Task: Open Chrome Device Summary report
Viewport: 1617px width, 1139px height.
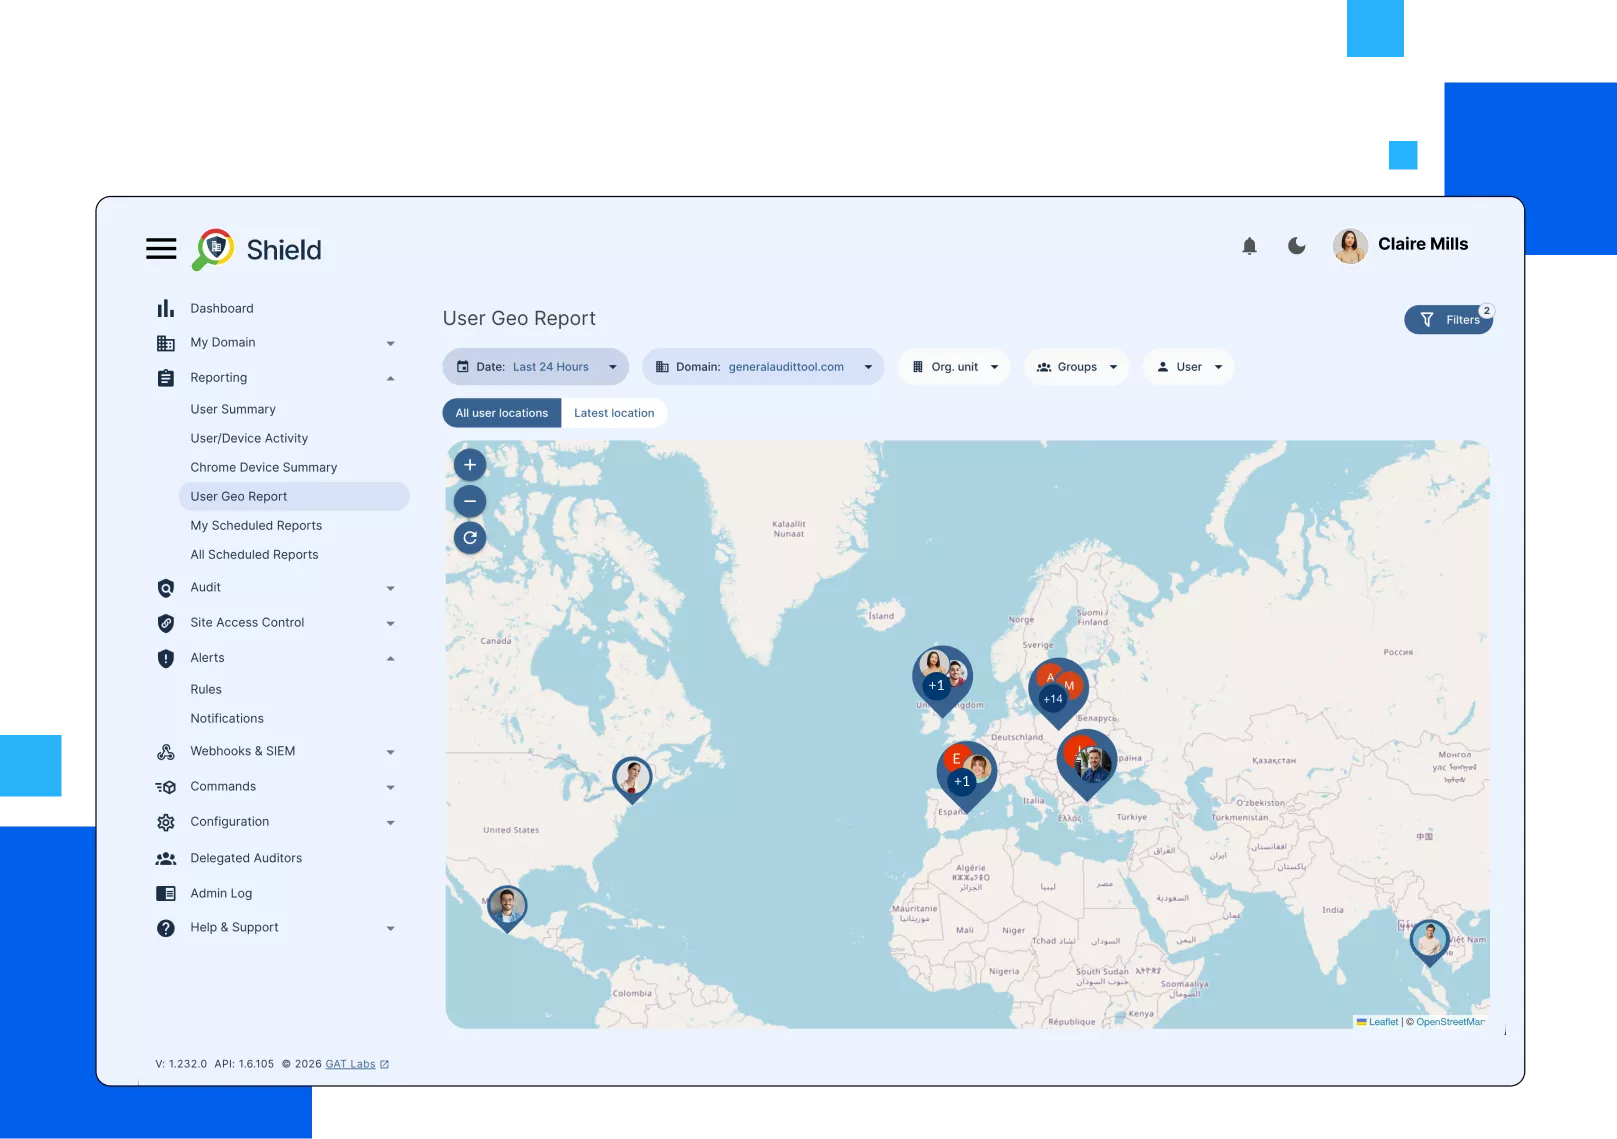Action: click(x=264, y=467)
